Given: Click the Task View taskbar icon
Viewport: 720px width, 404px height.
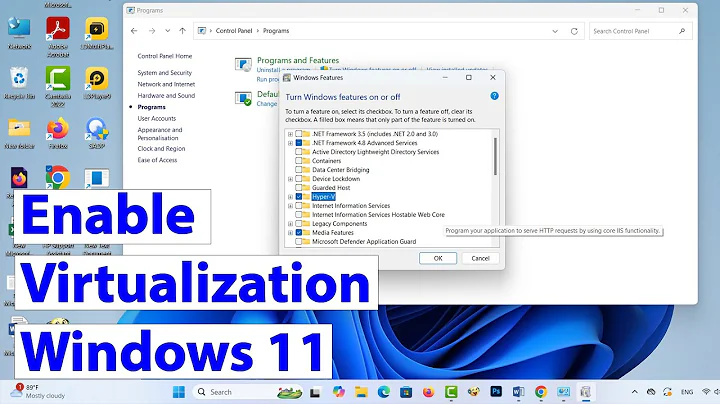Looking at the screenshot, I should tap(315, 393).
